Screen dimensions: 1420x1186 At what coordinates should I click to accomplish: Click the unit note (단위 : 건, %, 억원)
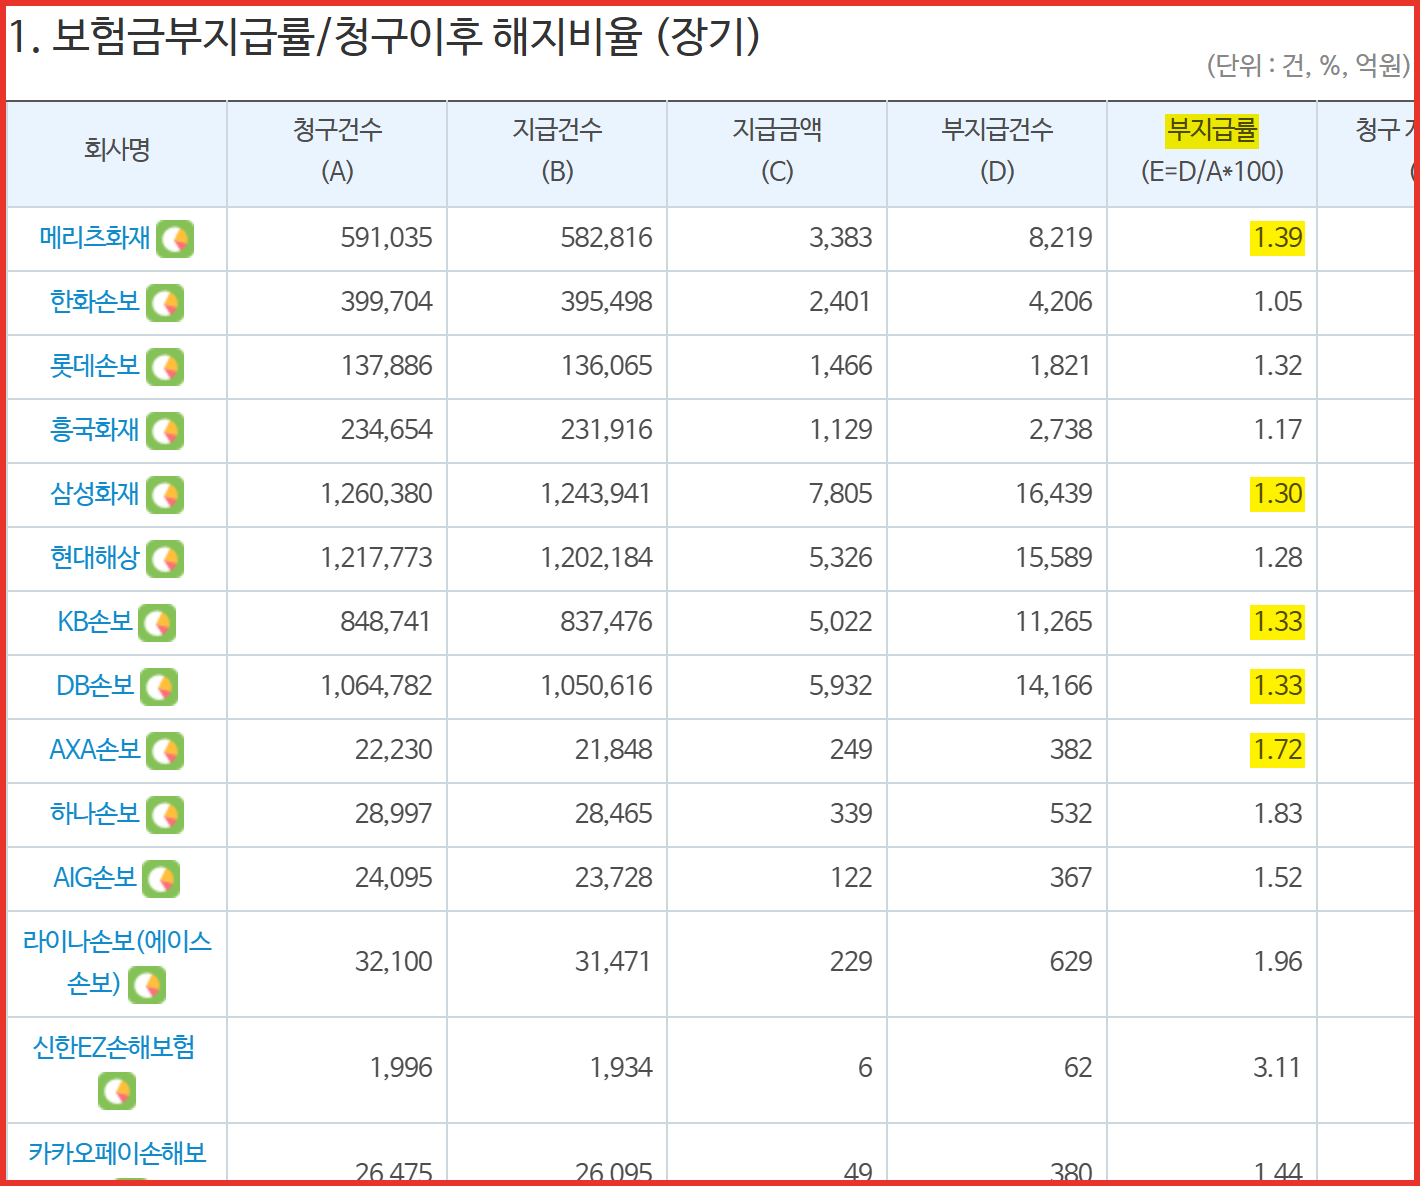1308,66
